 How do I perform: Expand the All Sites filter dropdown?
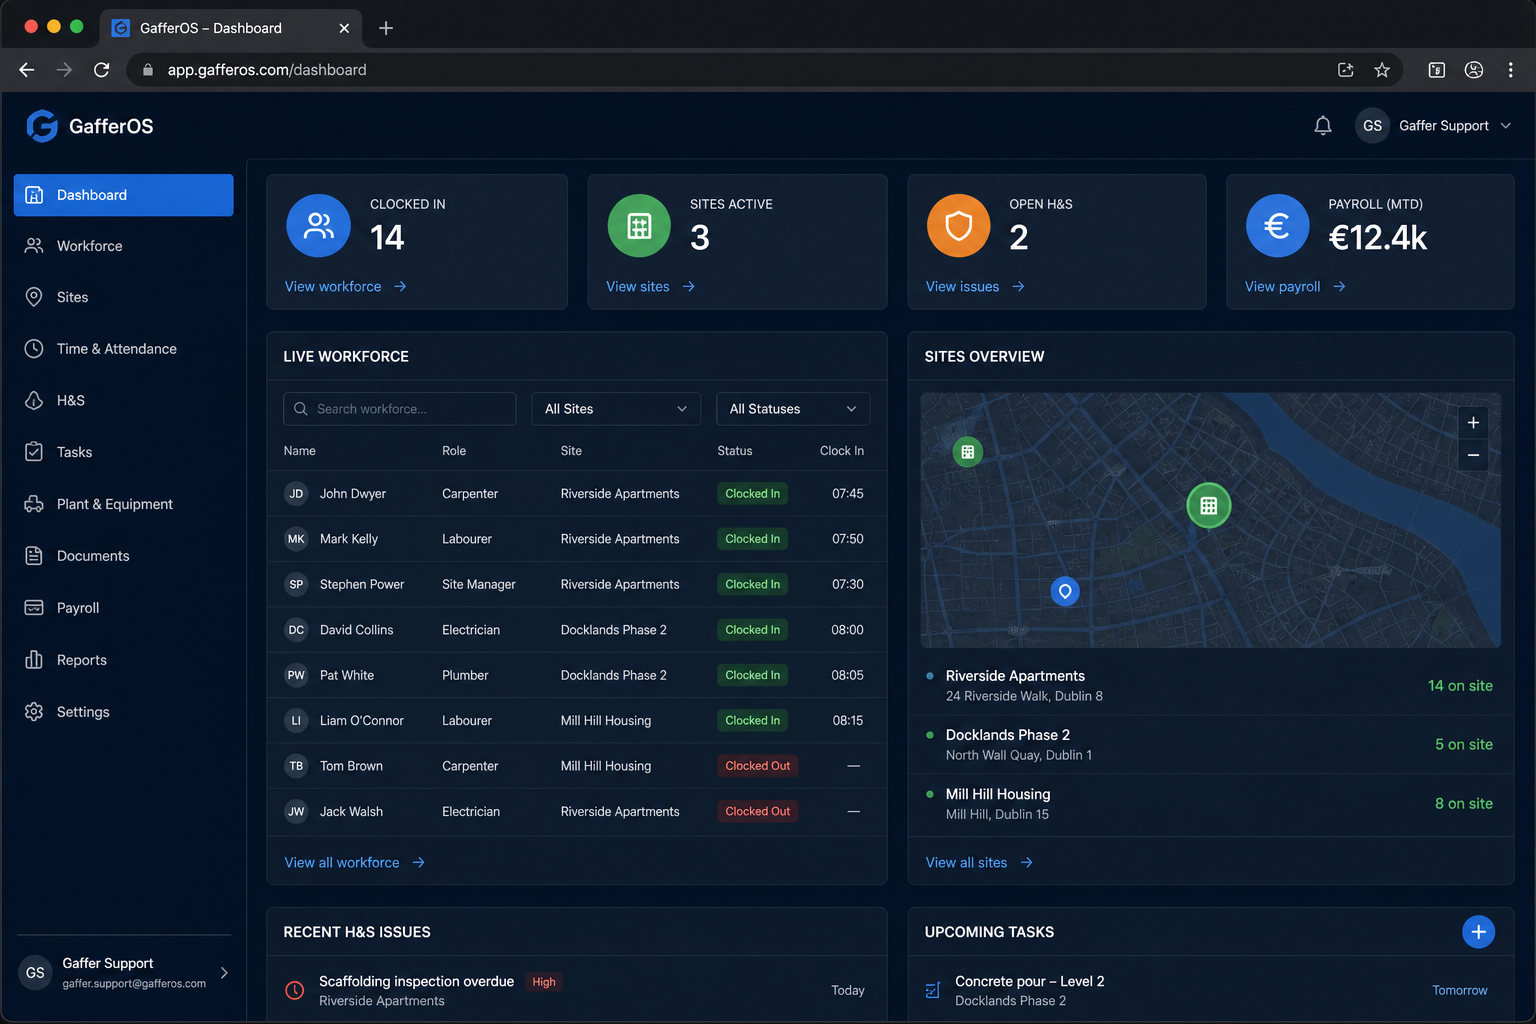point(616,409)
